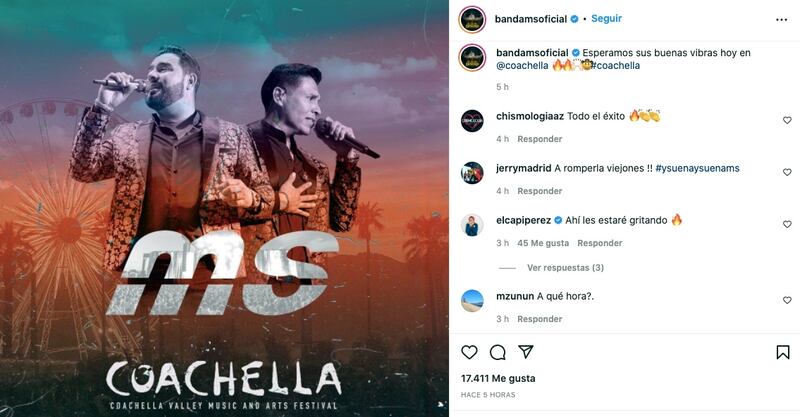Like elcapiperez's comment heart
800x417 pixels.
(787, 225)
